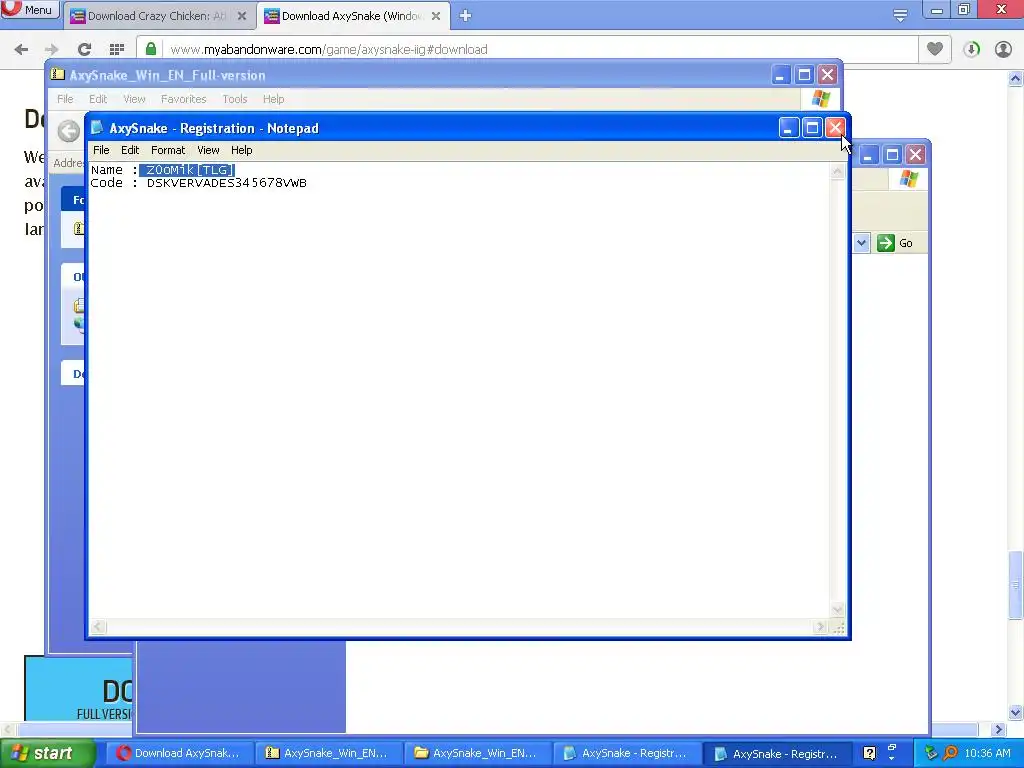Screen dimensions: 1024x768
Task: Open Format menu in Notepad
Action: pos(168,150)
